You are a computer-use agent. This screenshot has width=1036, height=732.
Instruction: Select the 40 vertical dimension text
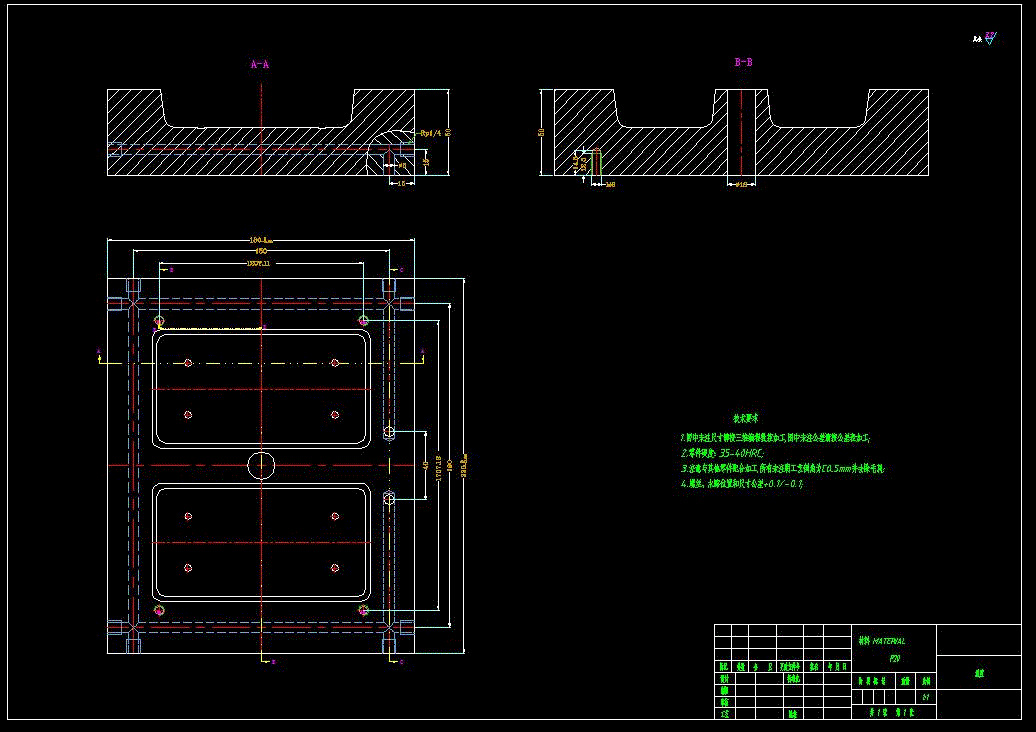[x=425, y=465]
